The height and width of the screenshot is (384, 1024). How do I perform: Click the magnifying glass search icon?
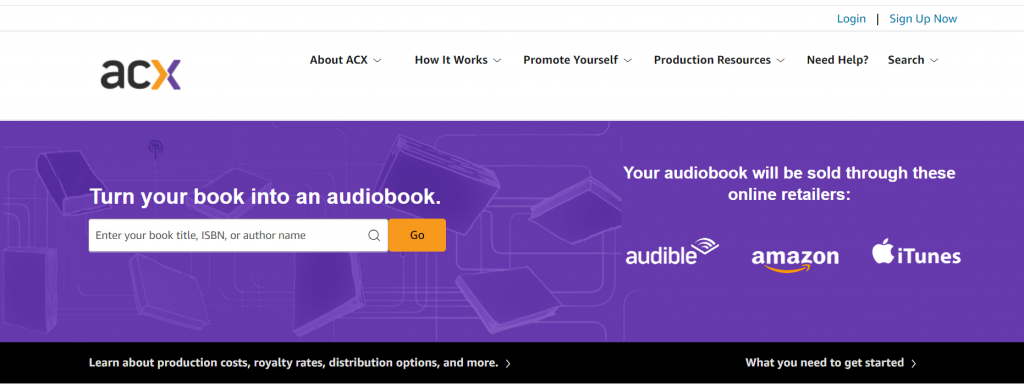(x=374, y=236)
